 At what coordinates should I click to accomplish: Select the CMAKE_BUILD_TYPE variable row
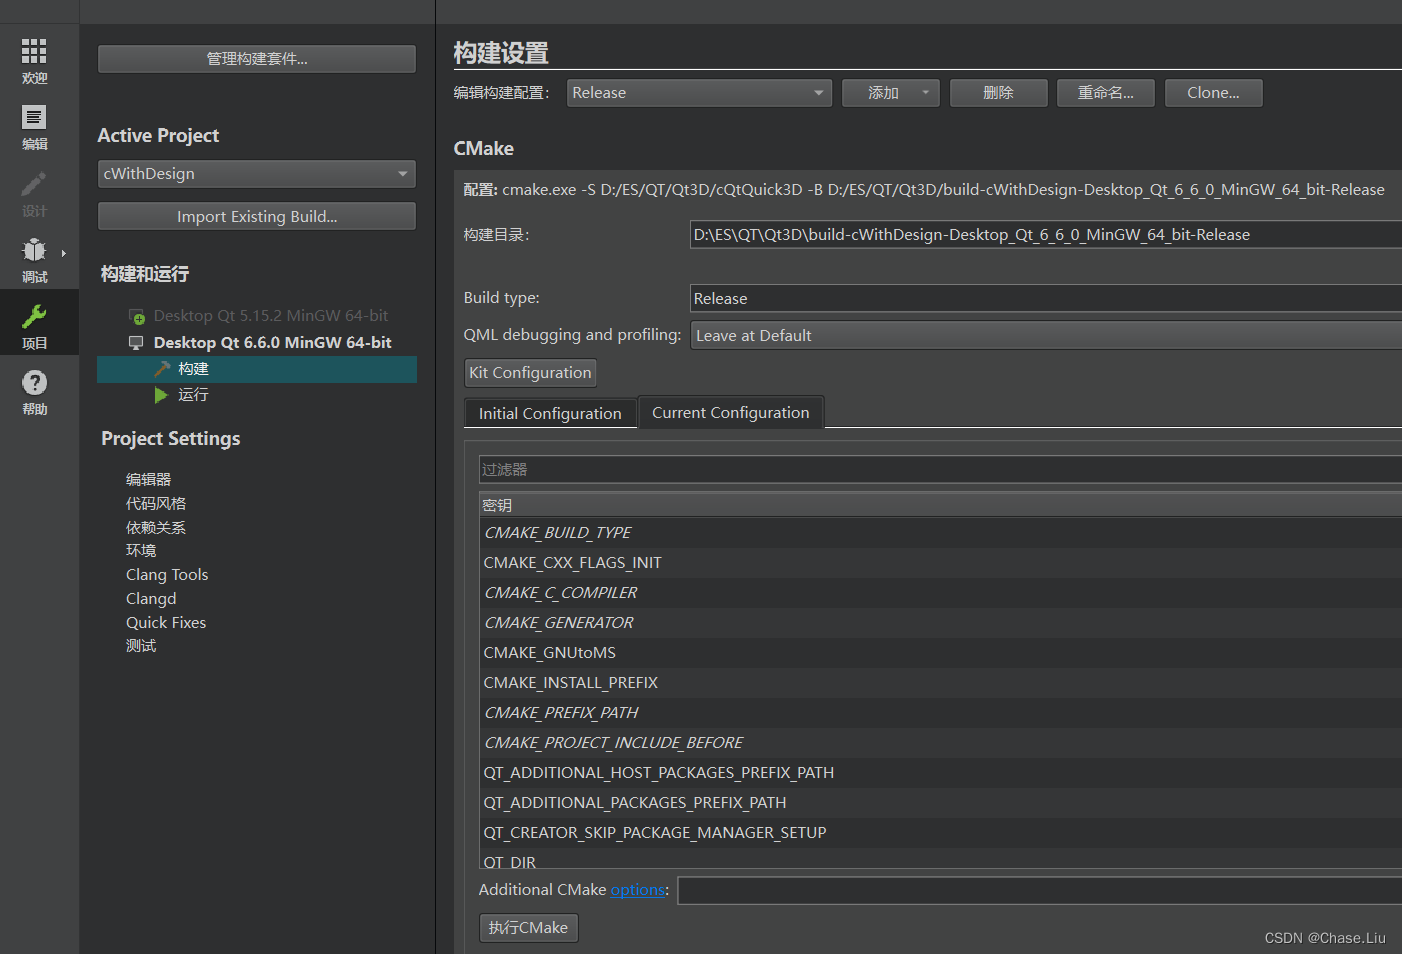coord(557,532)
